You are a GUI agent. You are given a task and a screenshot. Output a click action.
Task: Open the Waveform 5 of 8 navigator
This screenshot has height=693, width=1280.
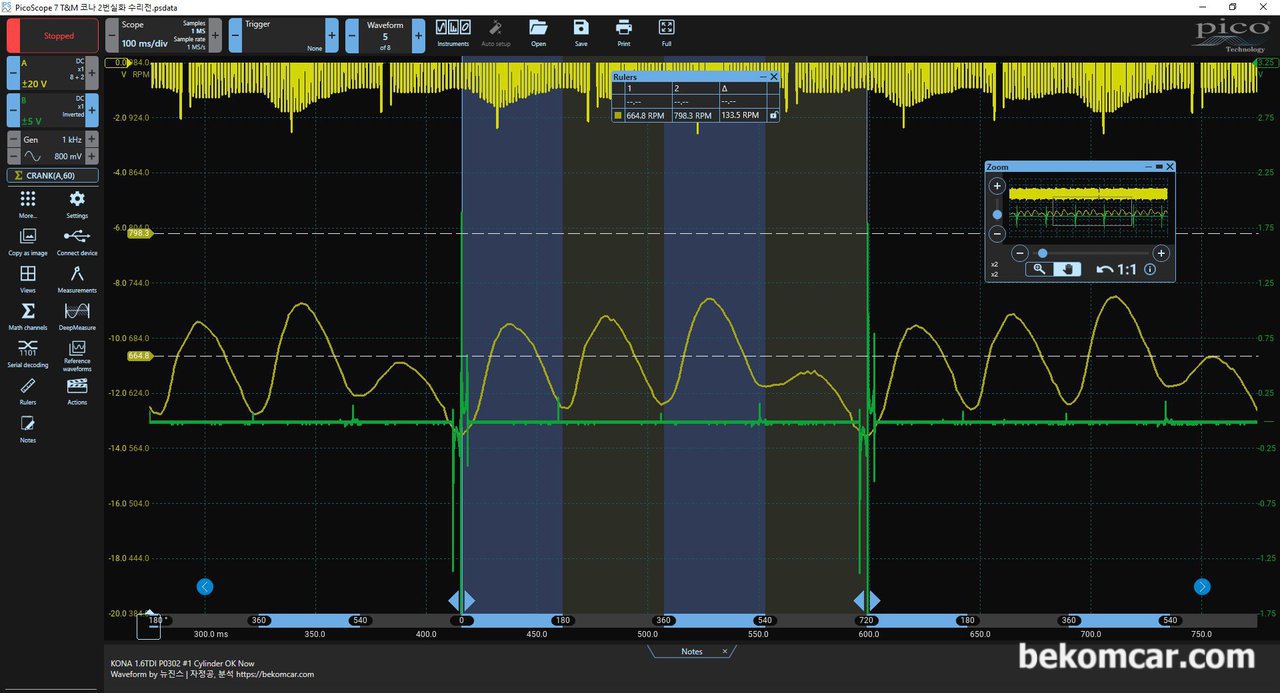pos(387,36)
